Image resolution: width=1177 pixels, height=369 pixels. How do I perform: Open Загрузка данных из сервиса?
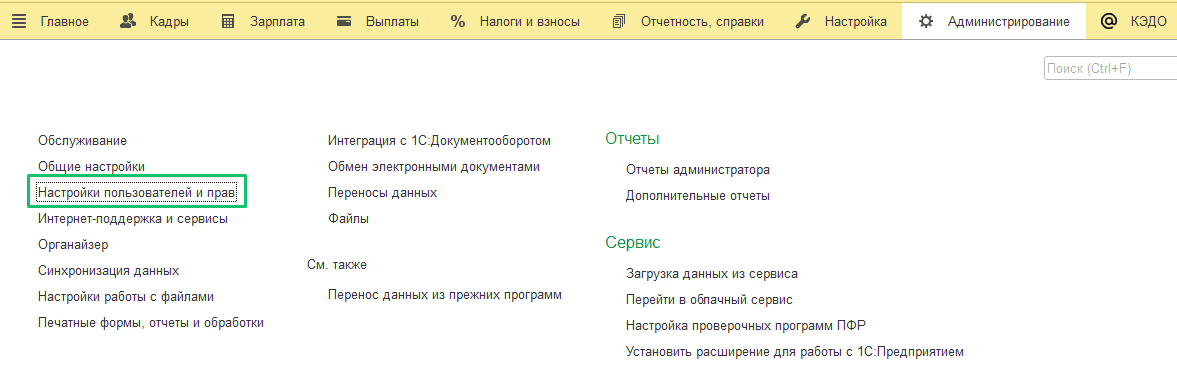point(712,274)
